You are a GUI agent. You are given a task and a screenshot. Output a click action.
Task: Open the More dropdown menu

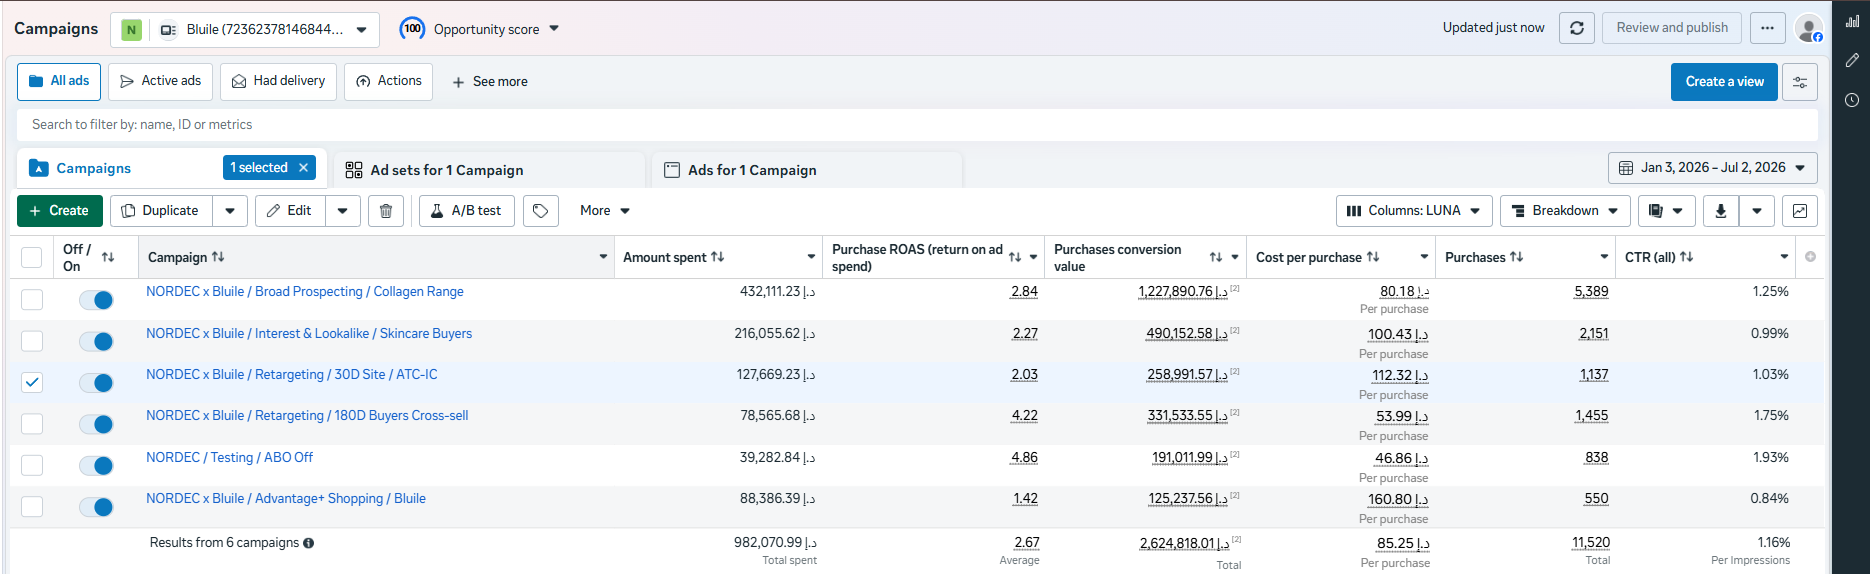coord(605,211)
